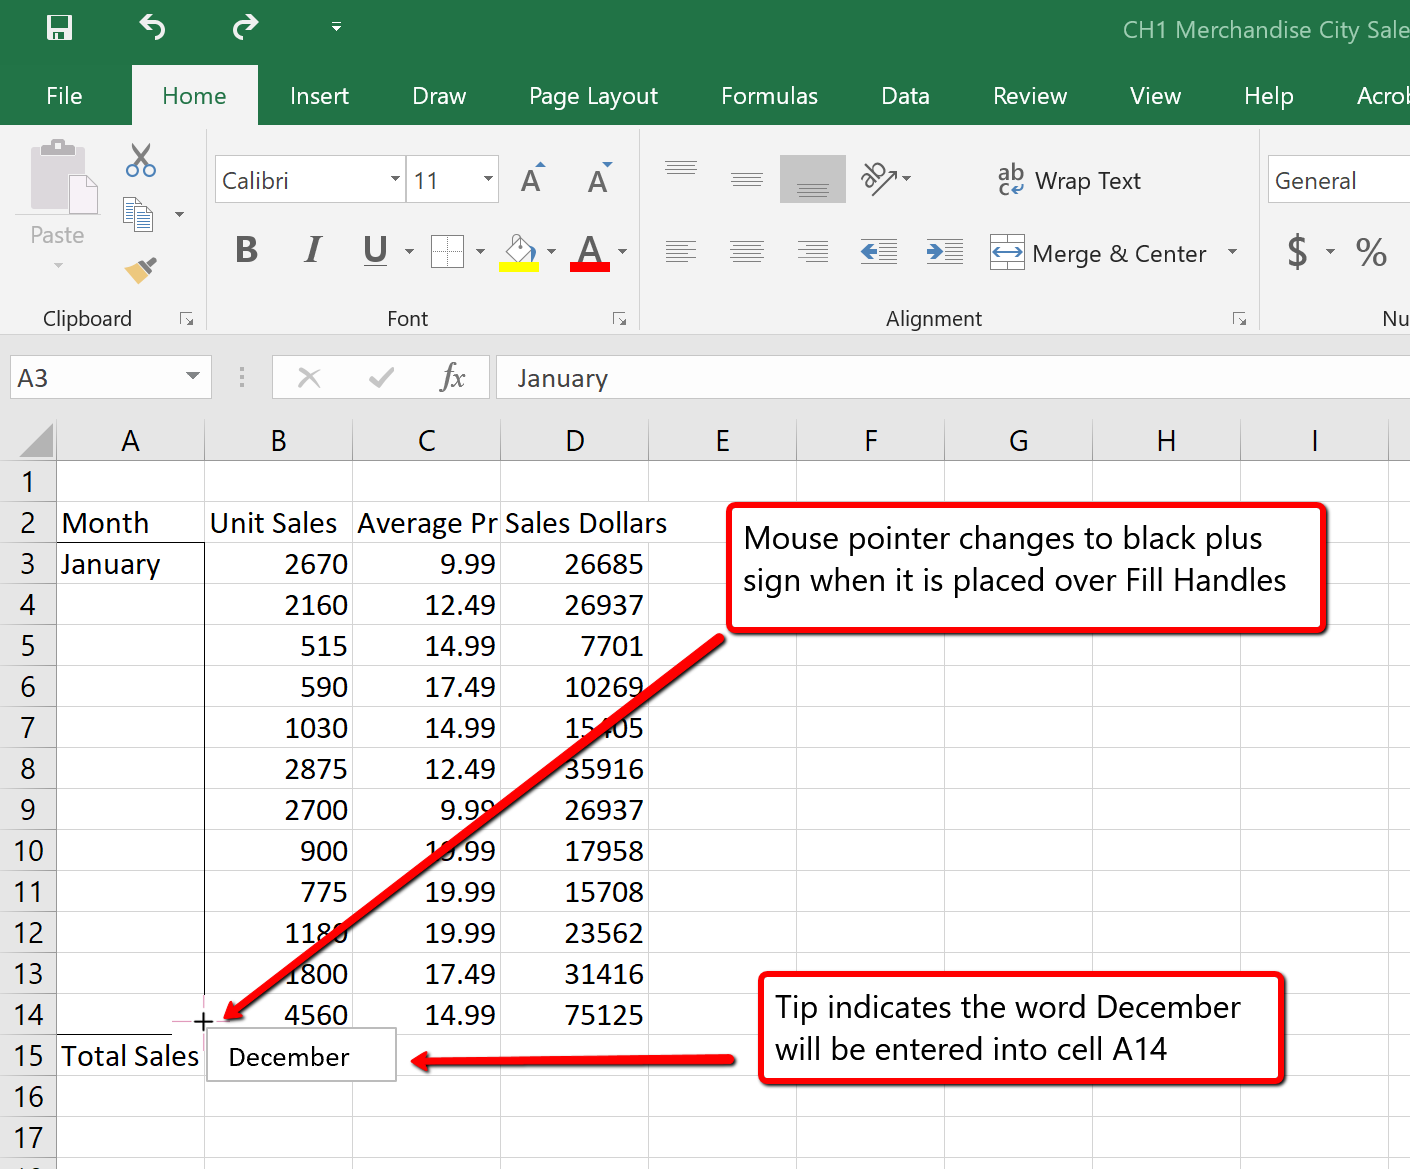This screenshot has width=1410, height=1169.
Task: Open the Underline style dropdown arrow
Action: point(409,251)
